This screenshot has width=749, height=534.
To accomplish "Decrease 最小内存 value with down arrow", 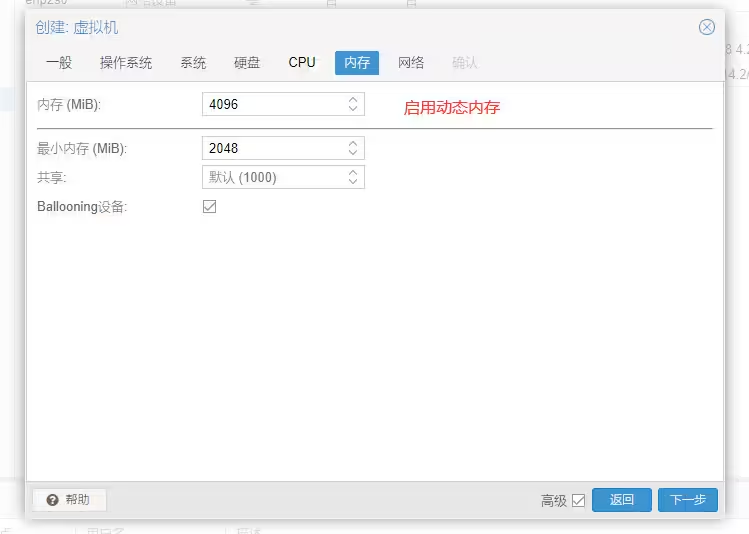I will [x=353, y=153].
